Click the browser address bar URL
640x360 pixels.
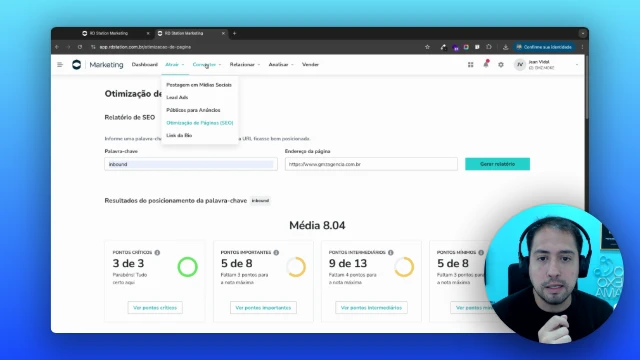[x=145, y=47]
